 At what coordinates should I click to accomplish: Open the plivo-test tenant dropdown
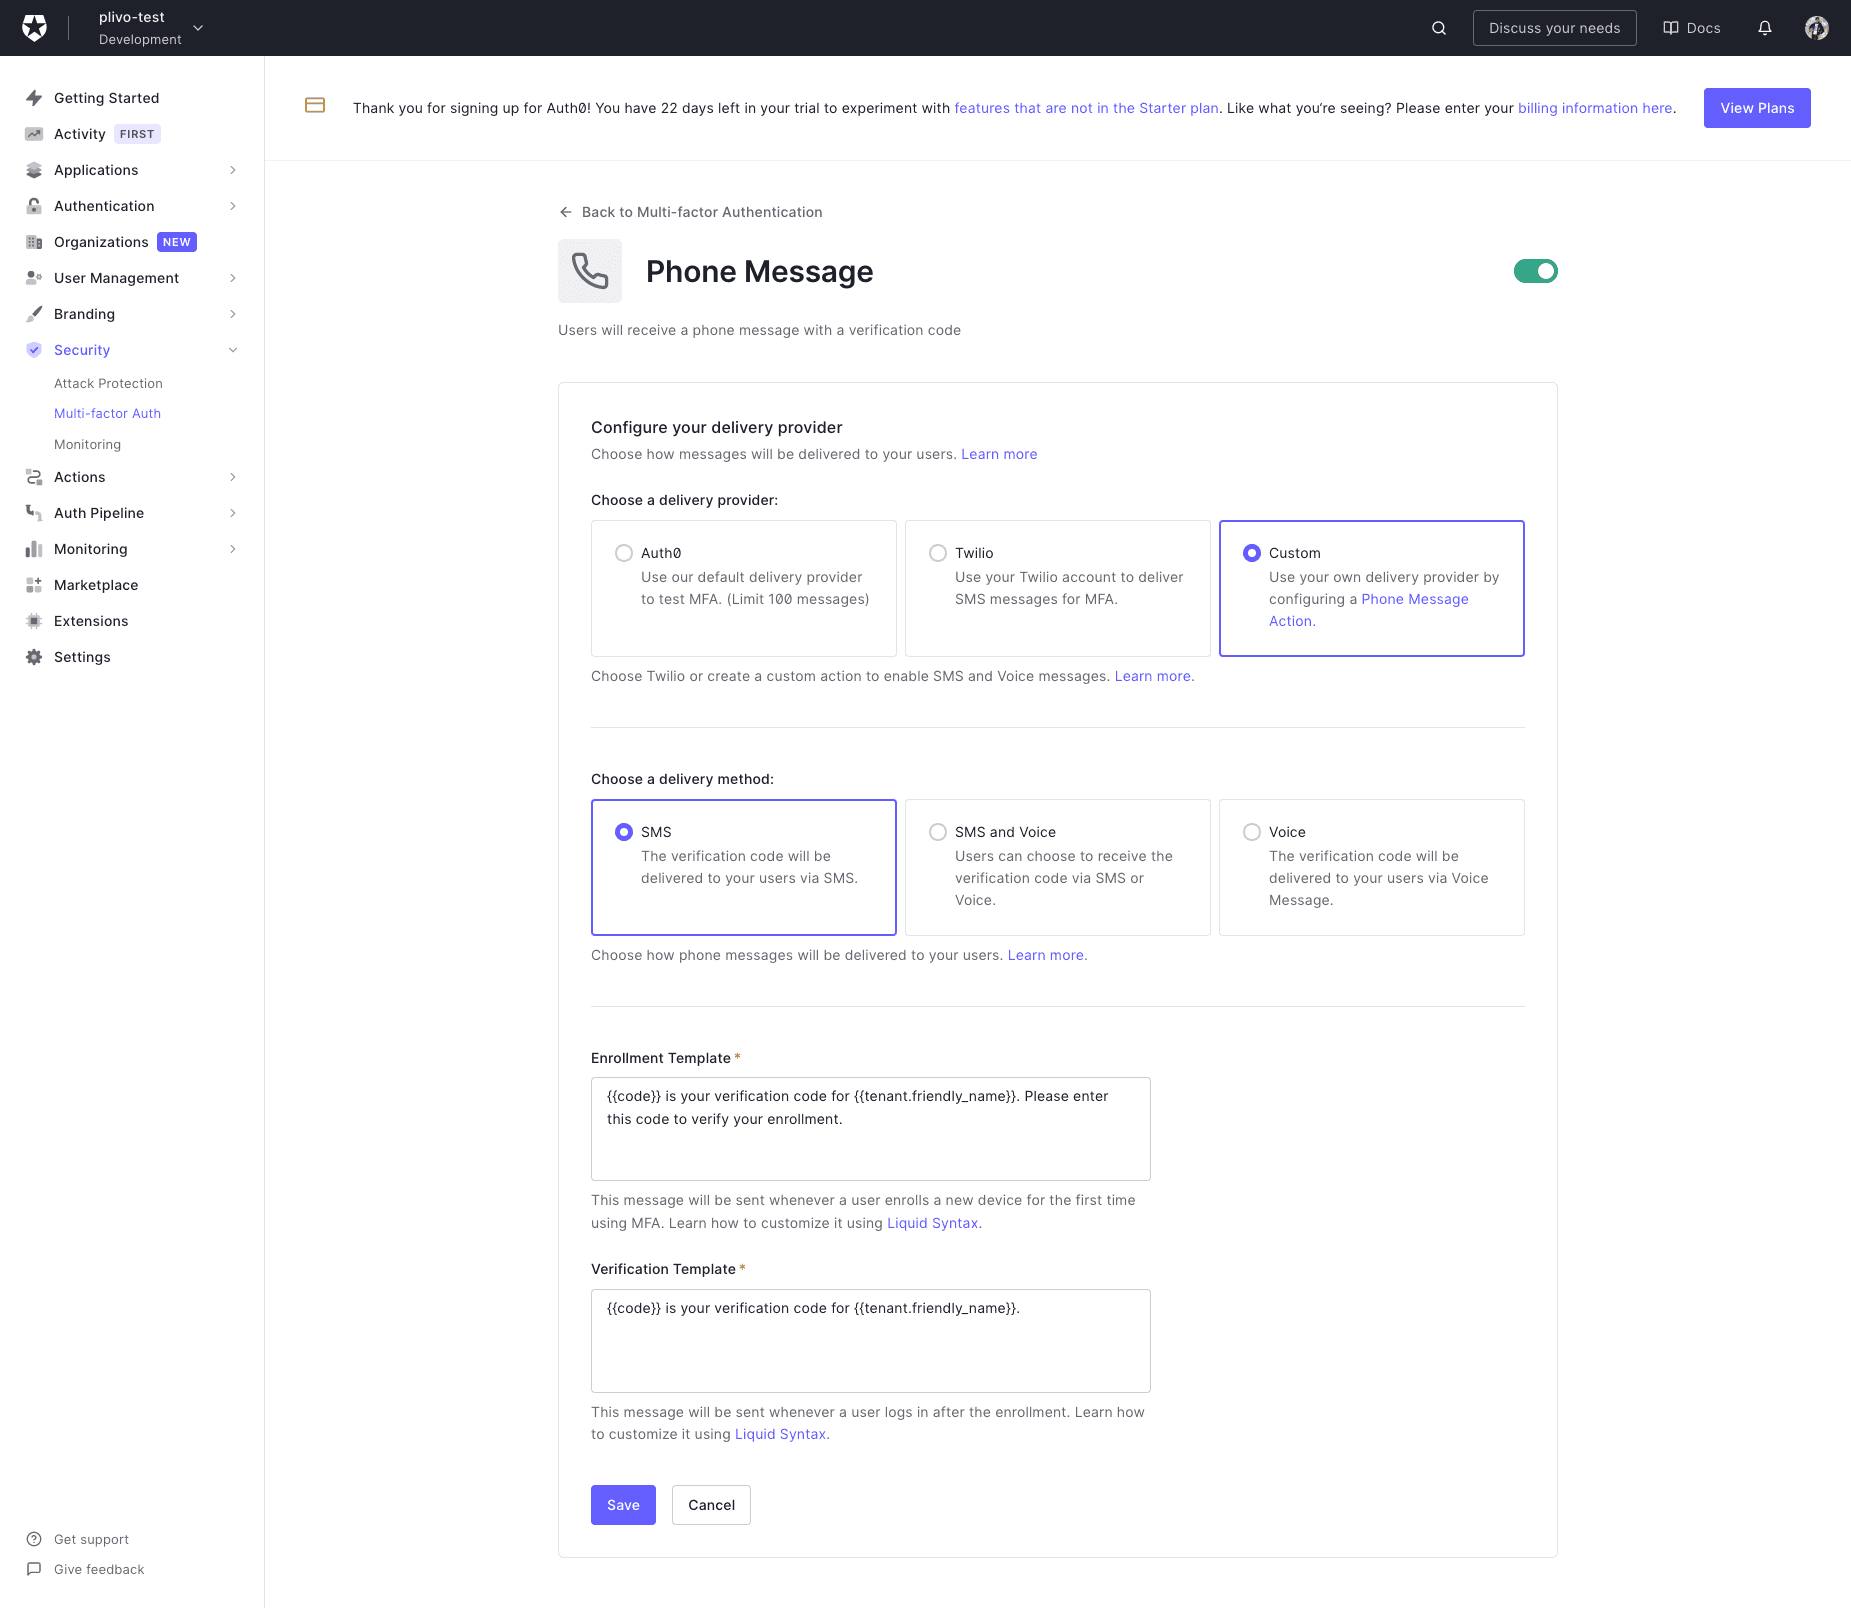198,28
